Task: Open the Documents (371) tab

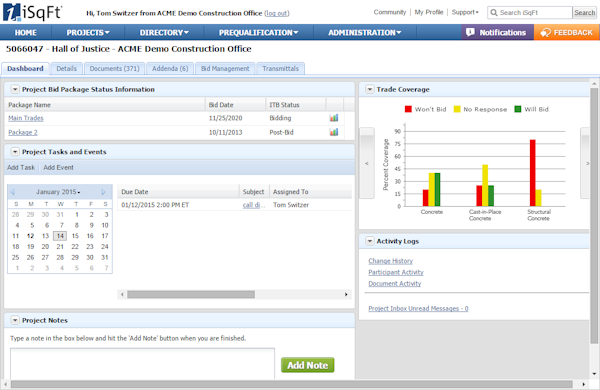Action: tap(114, 69)
